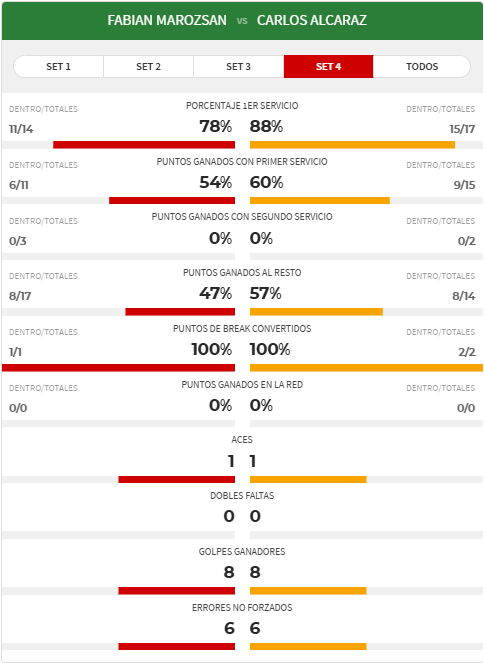The image size is (484, 663).
Task: Click the active SET 4 tab
Action: (328, 66)
